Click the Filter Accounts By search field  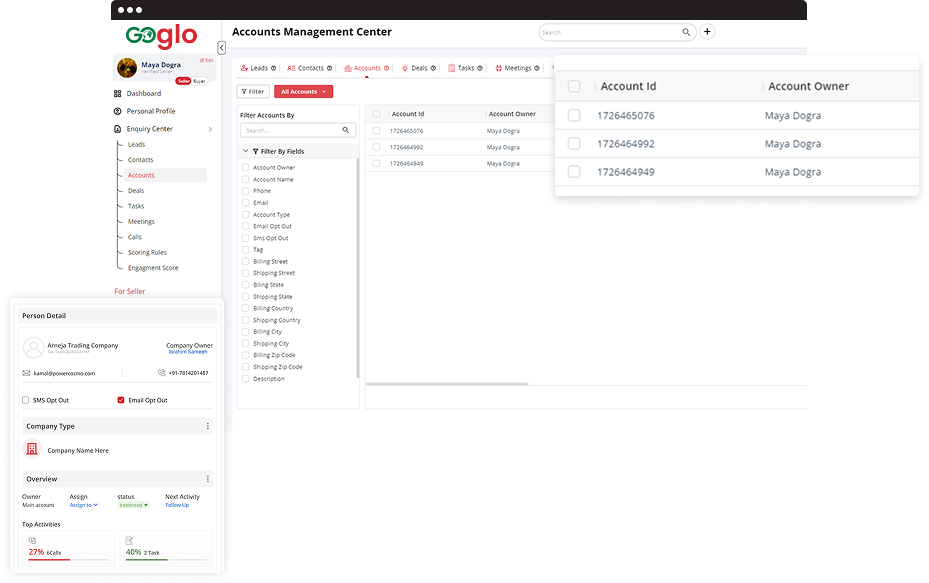[291, 130]
